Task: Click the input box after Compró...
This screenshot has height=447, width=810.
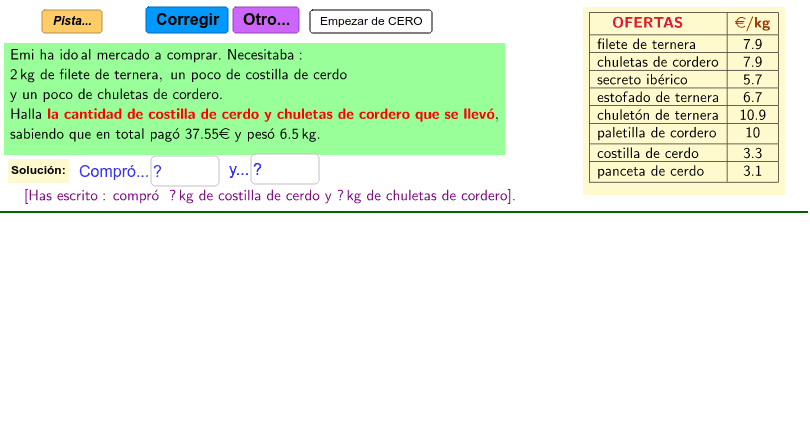Action: pyautogui.click(x=185, y=171)
